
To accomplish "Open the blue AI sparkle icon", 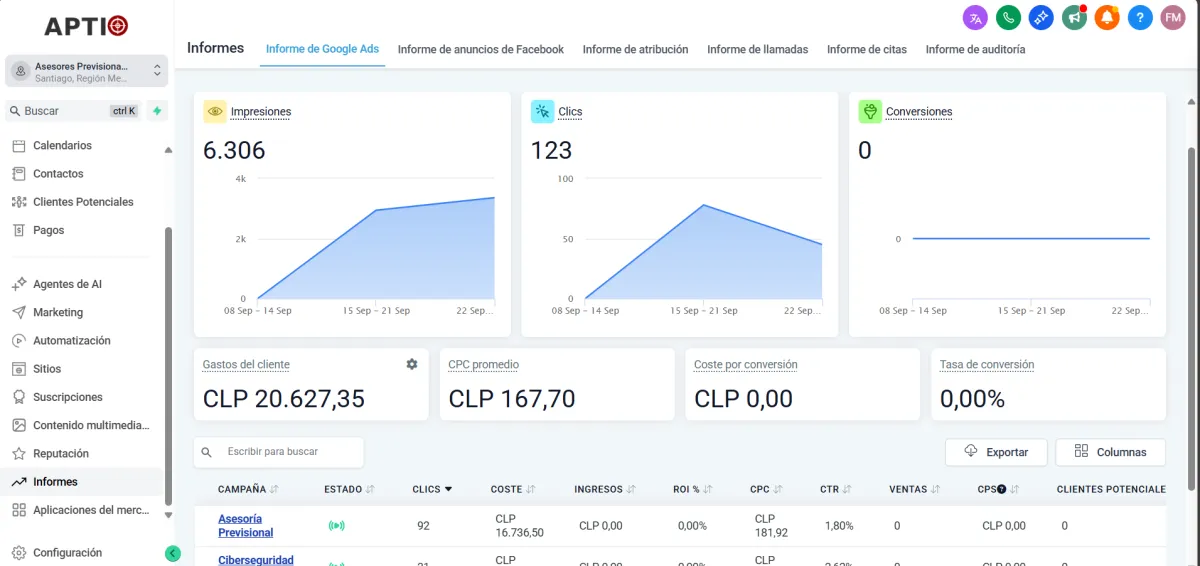I will click(1041, 17).
